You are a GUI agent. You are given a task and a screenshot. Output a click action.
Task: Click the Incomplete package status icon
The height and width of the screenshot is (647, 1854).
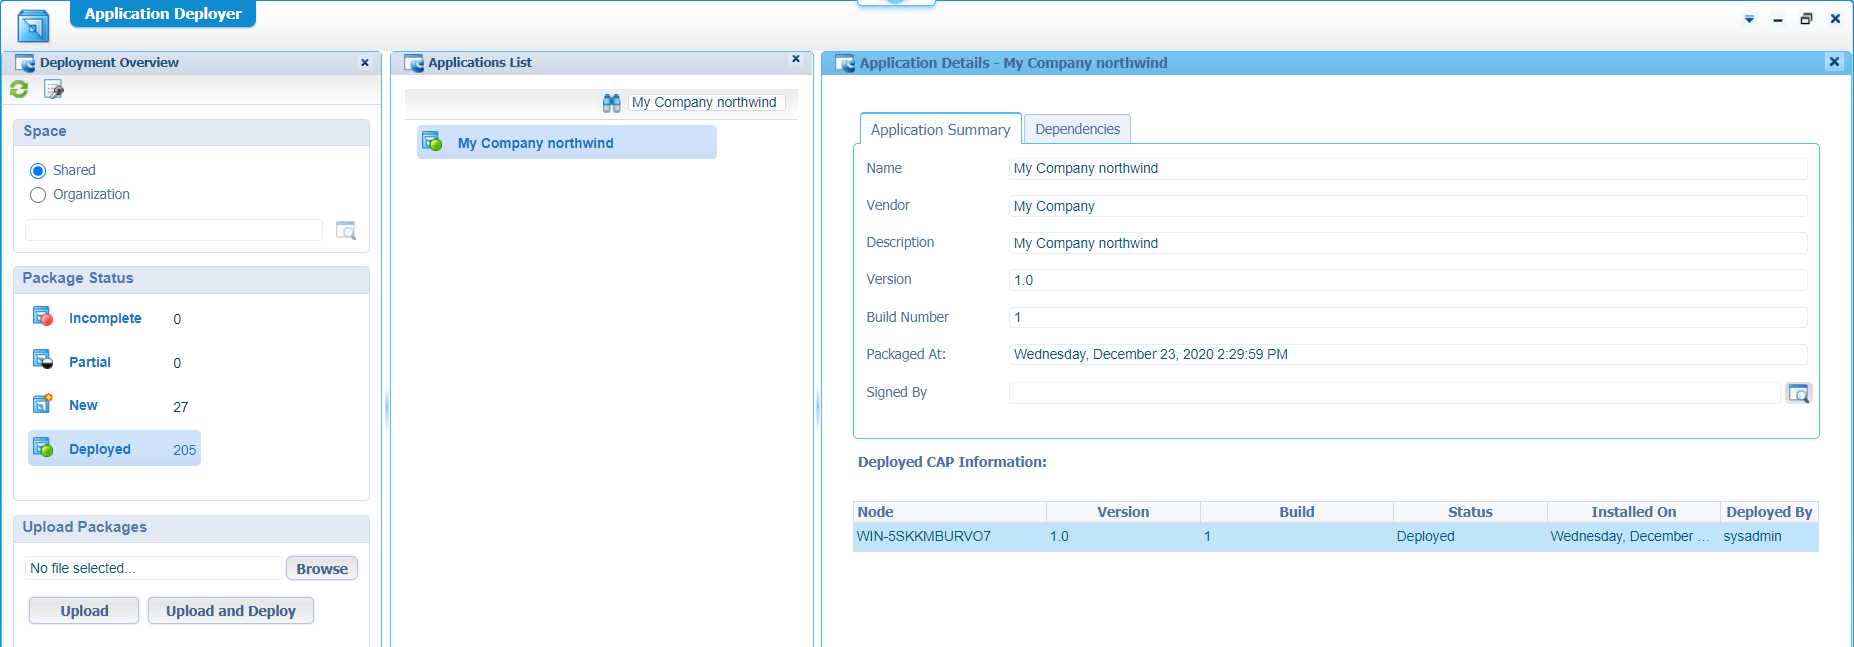43,317
